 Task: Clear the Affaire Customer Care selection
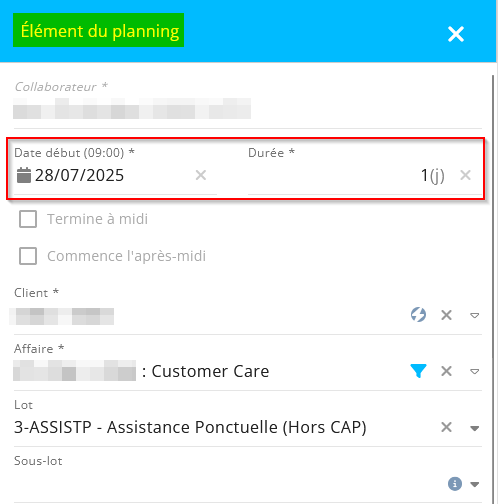coord(446,371)
